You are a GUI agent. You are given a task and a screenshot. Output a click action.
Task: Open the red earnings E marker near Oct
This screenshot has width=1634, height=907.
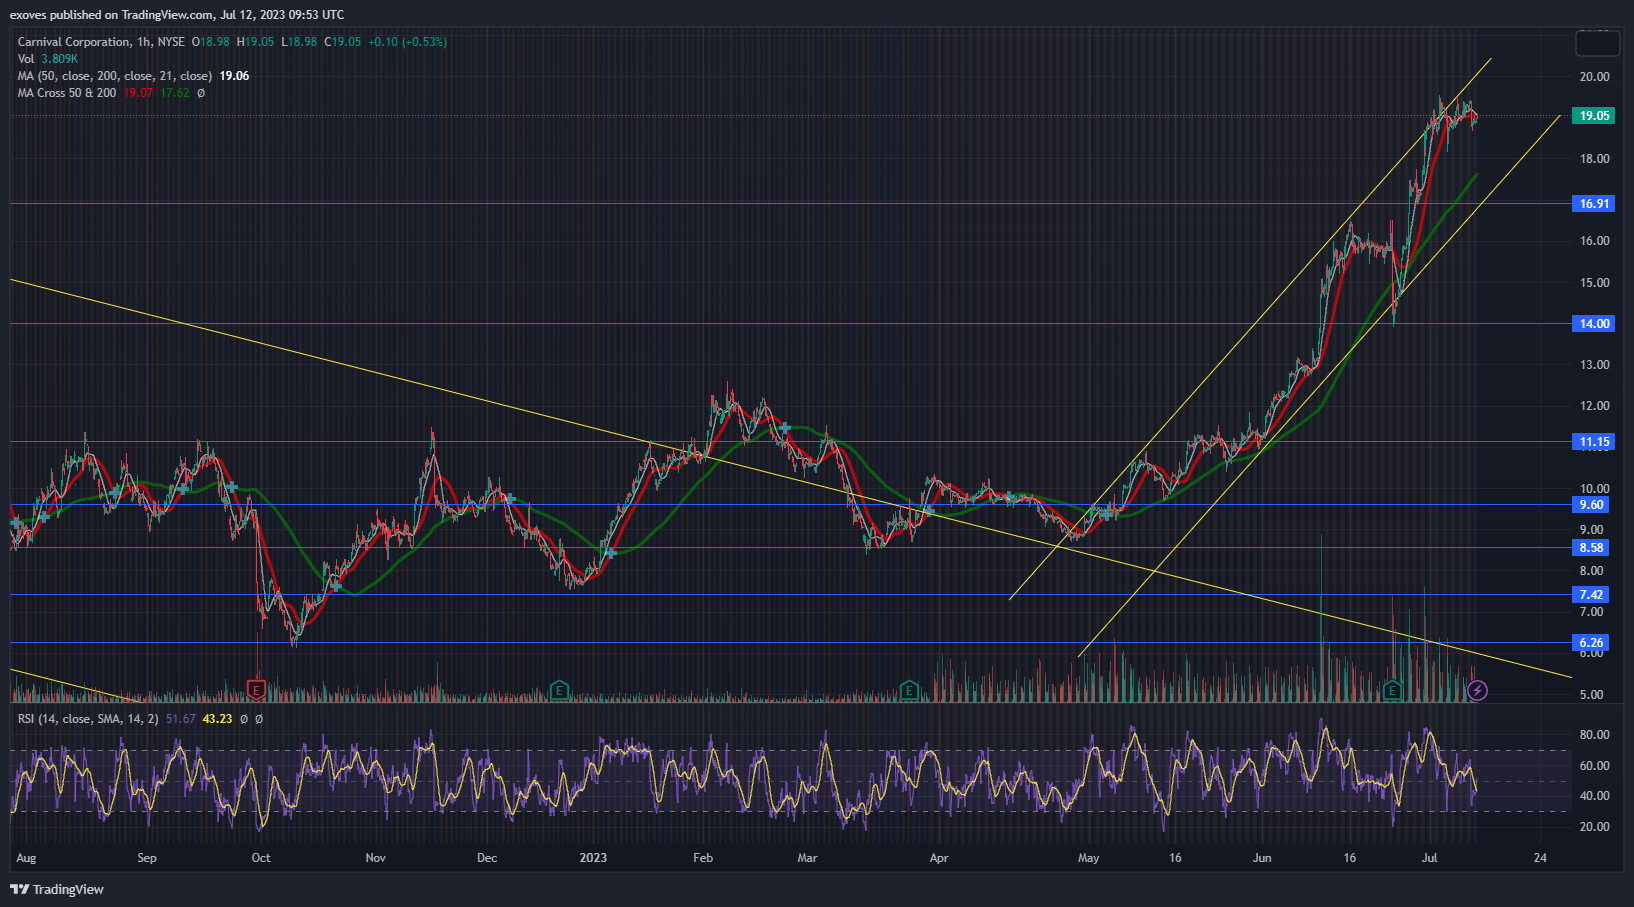click(x=256, y=689)
